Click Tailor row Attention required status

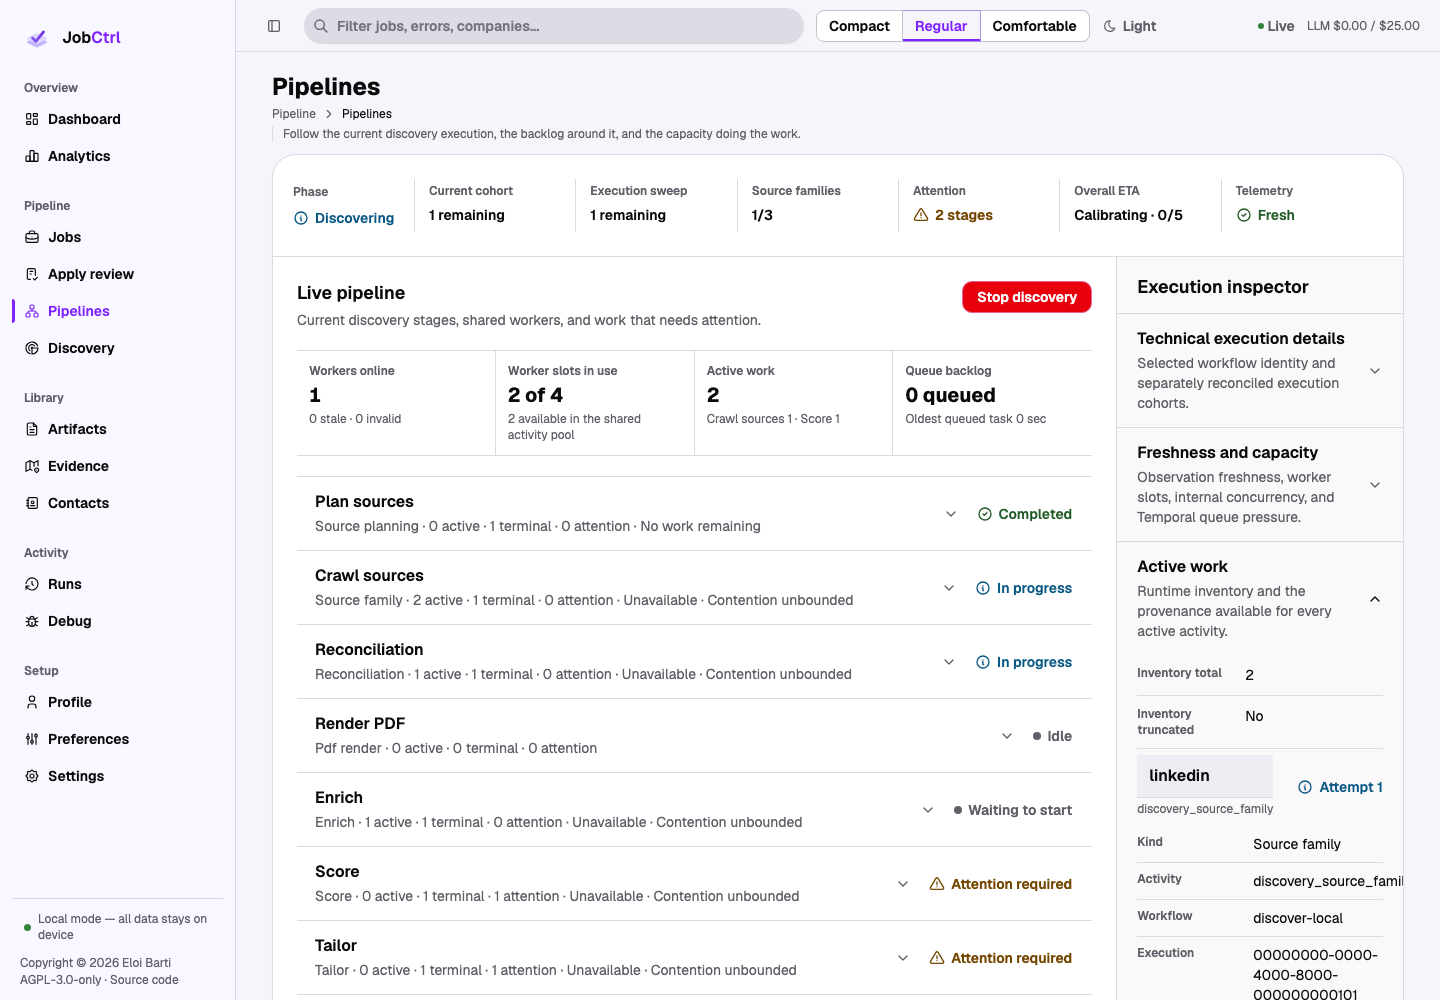tap(1001, 958)
